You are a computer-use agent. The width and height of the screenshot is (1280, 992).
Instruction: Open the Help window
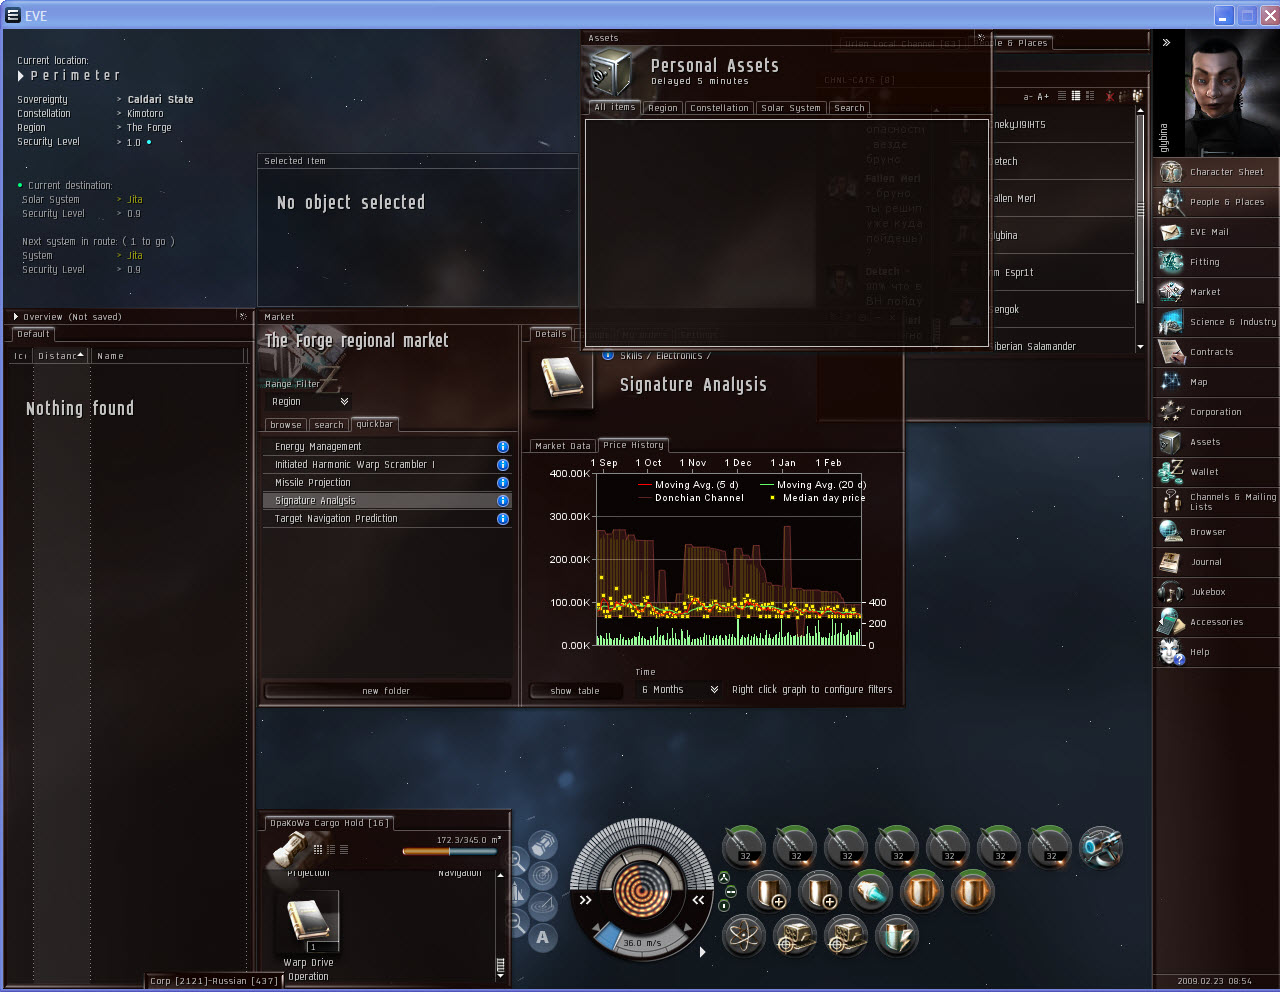[x=1216, y=652]
